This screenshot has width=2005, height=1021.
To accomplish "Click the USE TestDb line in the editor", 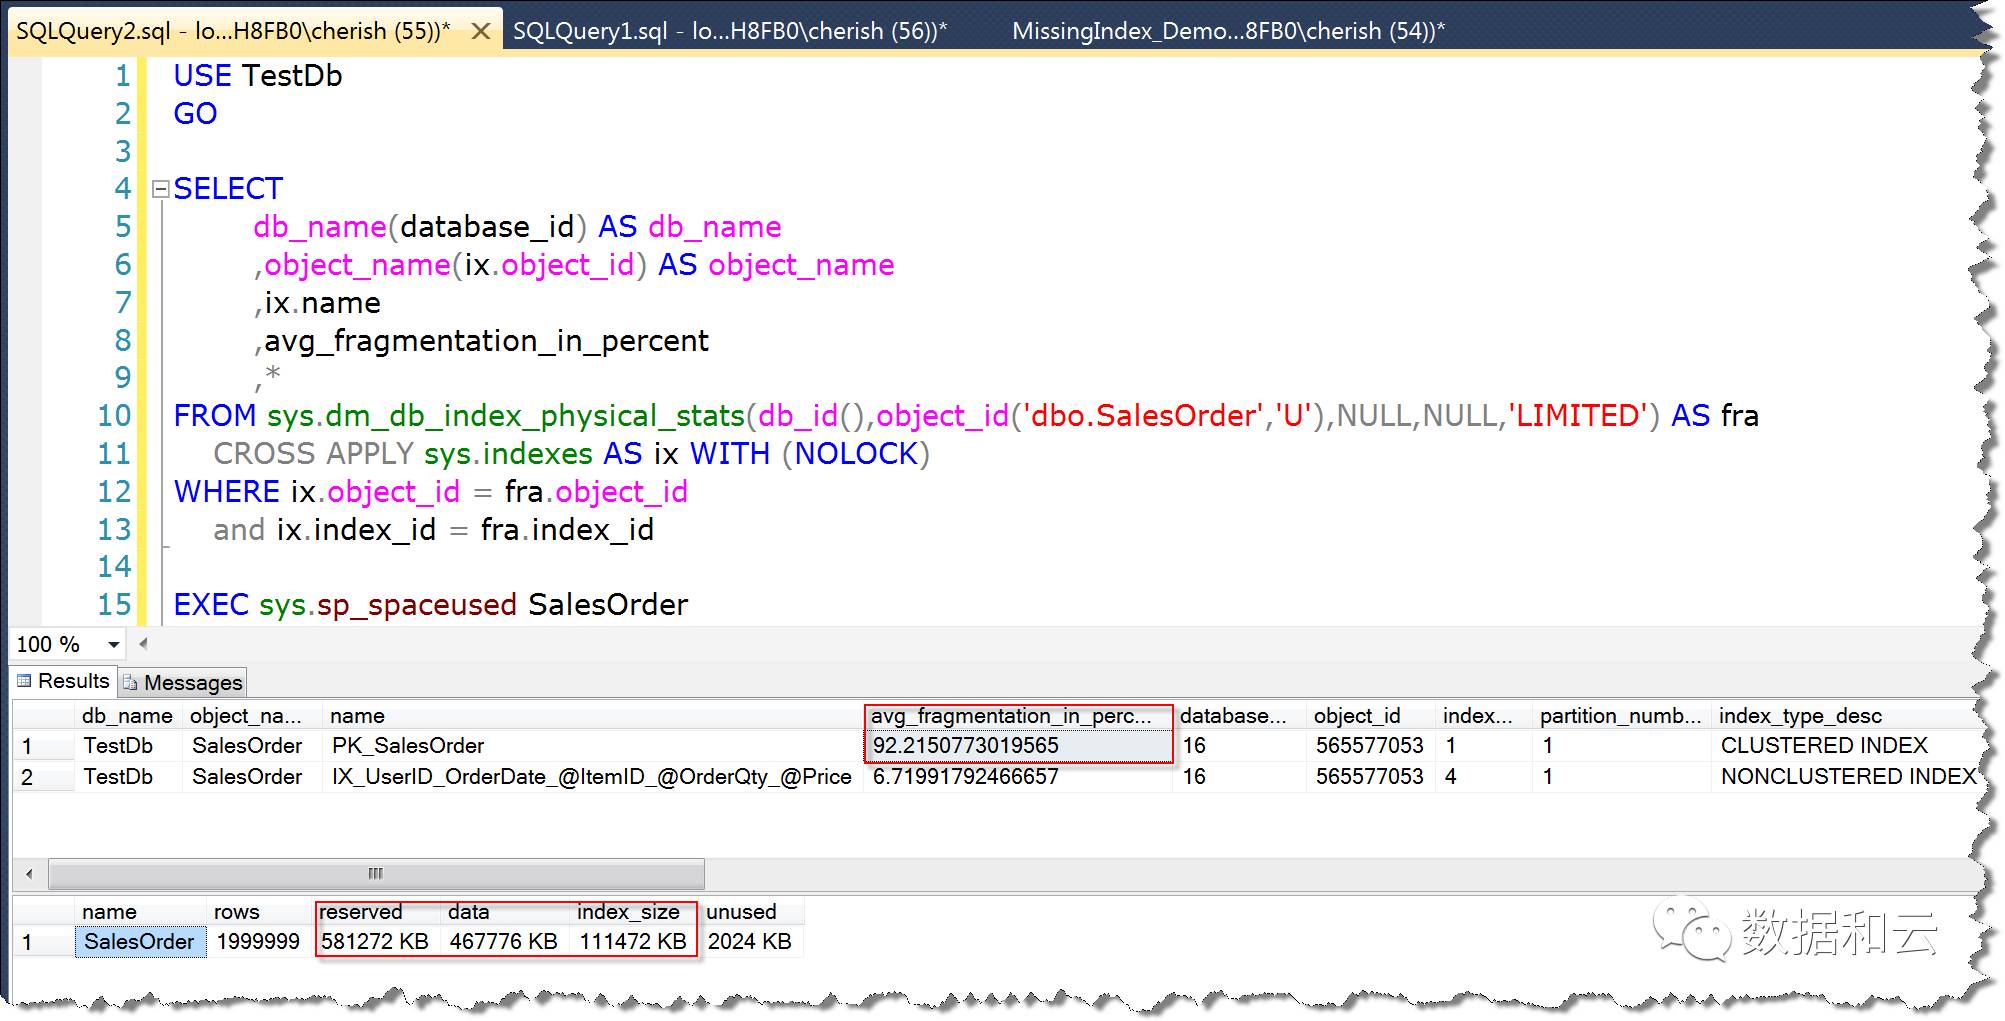I will tap(258, 76).
